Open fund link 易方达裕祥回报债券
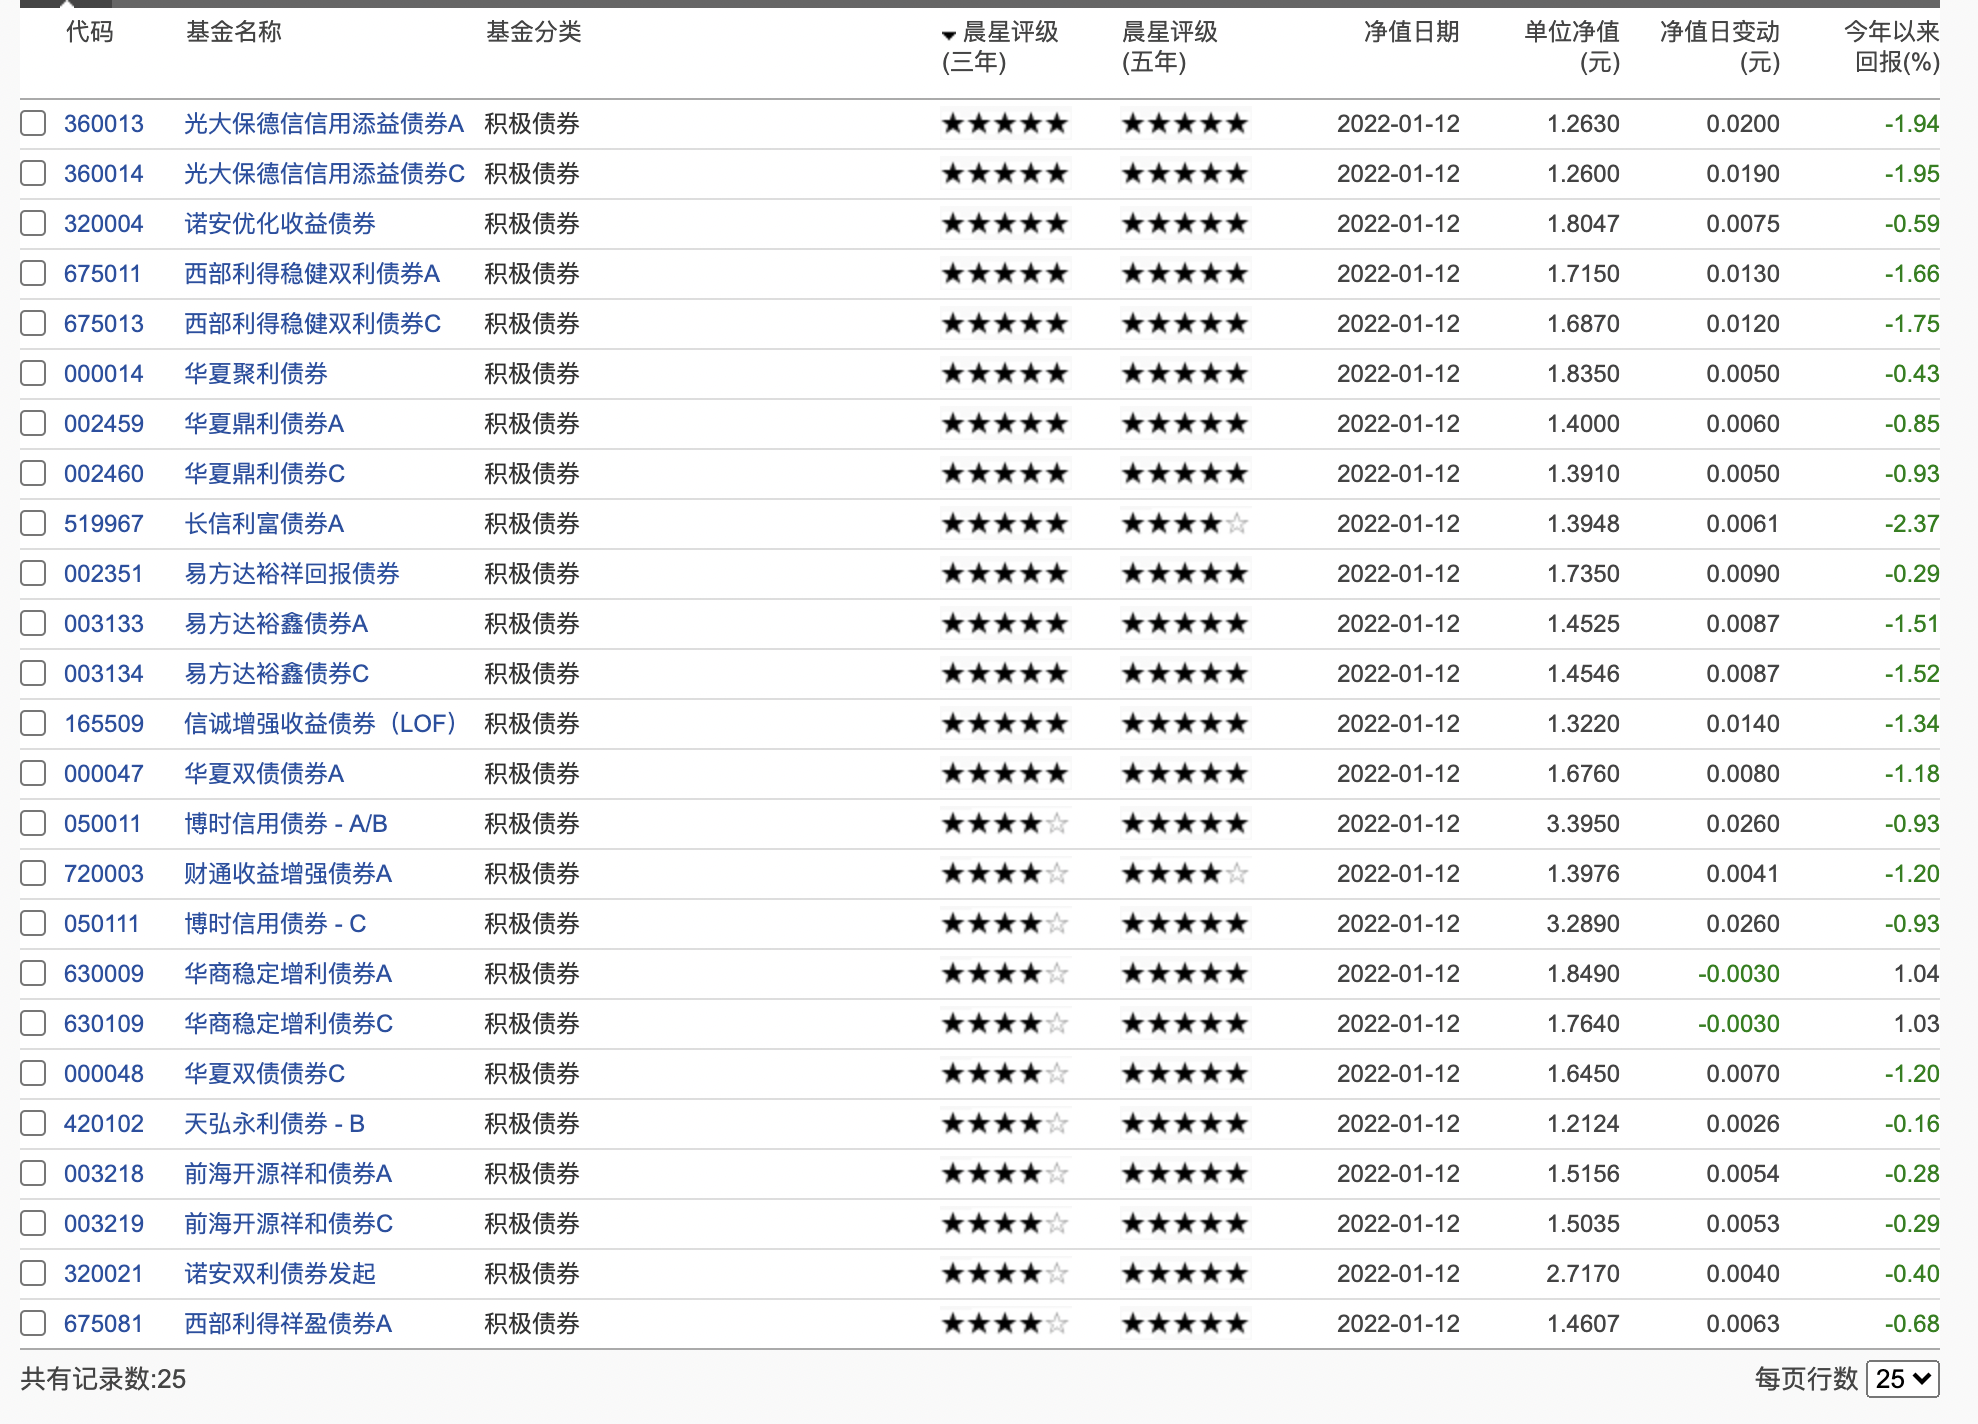 point(292,574)
